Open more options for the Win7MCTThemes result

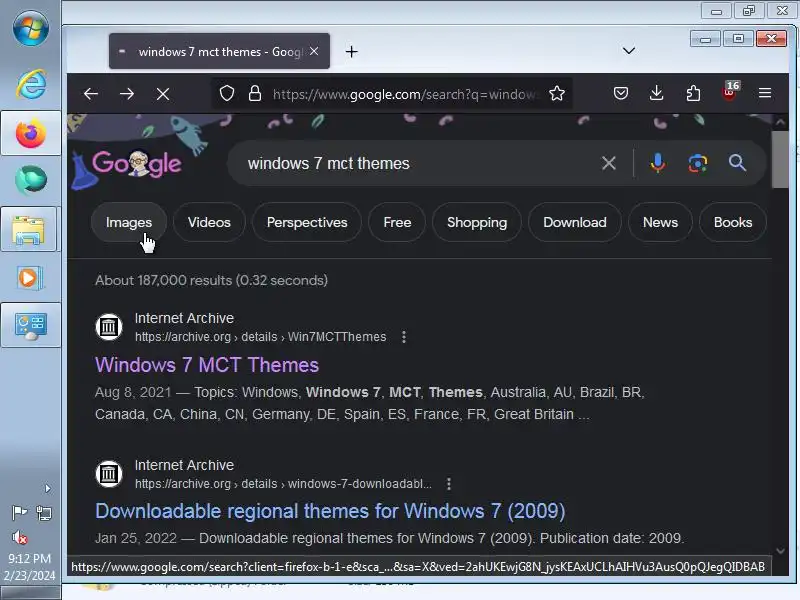tap(404, 337)
